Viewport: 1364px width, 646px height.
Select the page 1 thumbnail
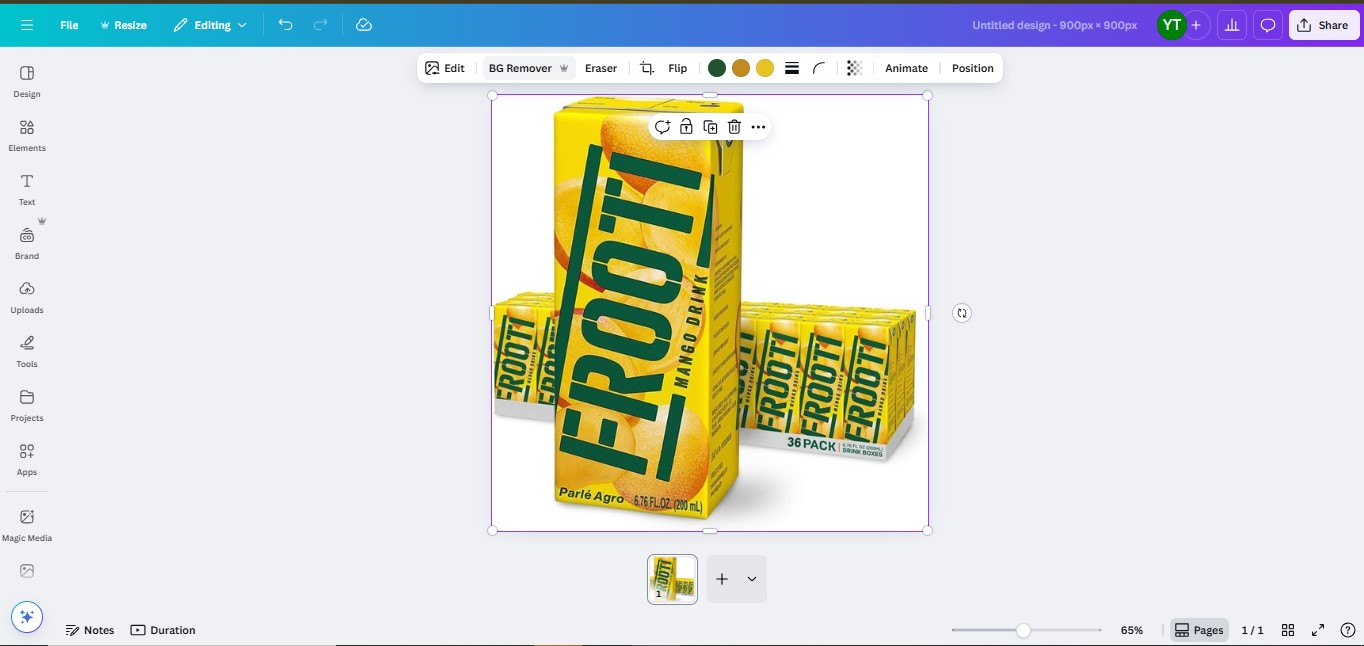coord(671,578)
